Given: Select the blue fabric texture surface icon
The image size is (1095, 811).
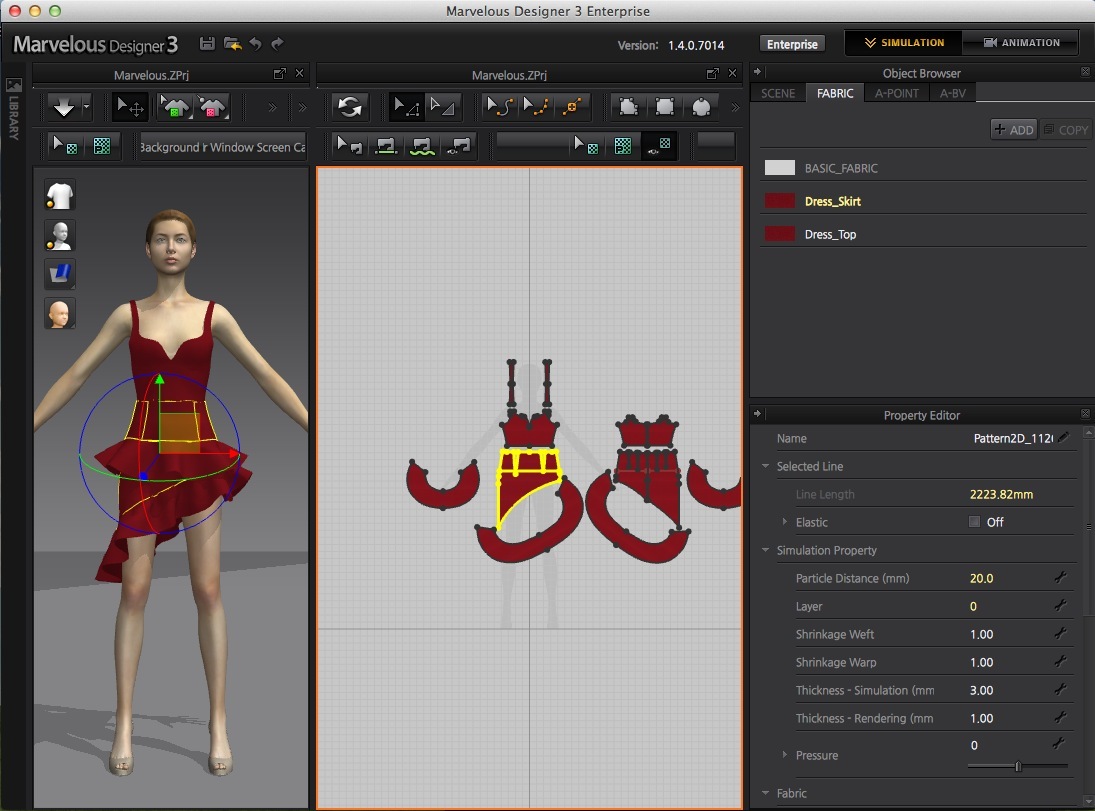Looking at the screenshot, I should 60,275.
